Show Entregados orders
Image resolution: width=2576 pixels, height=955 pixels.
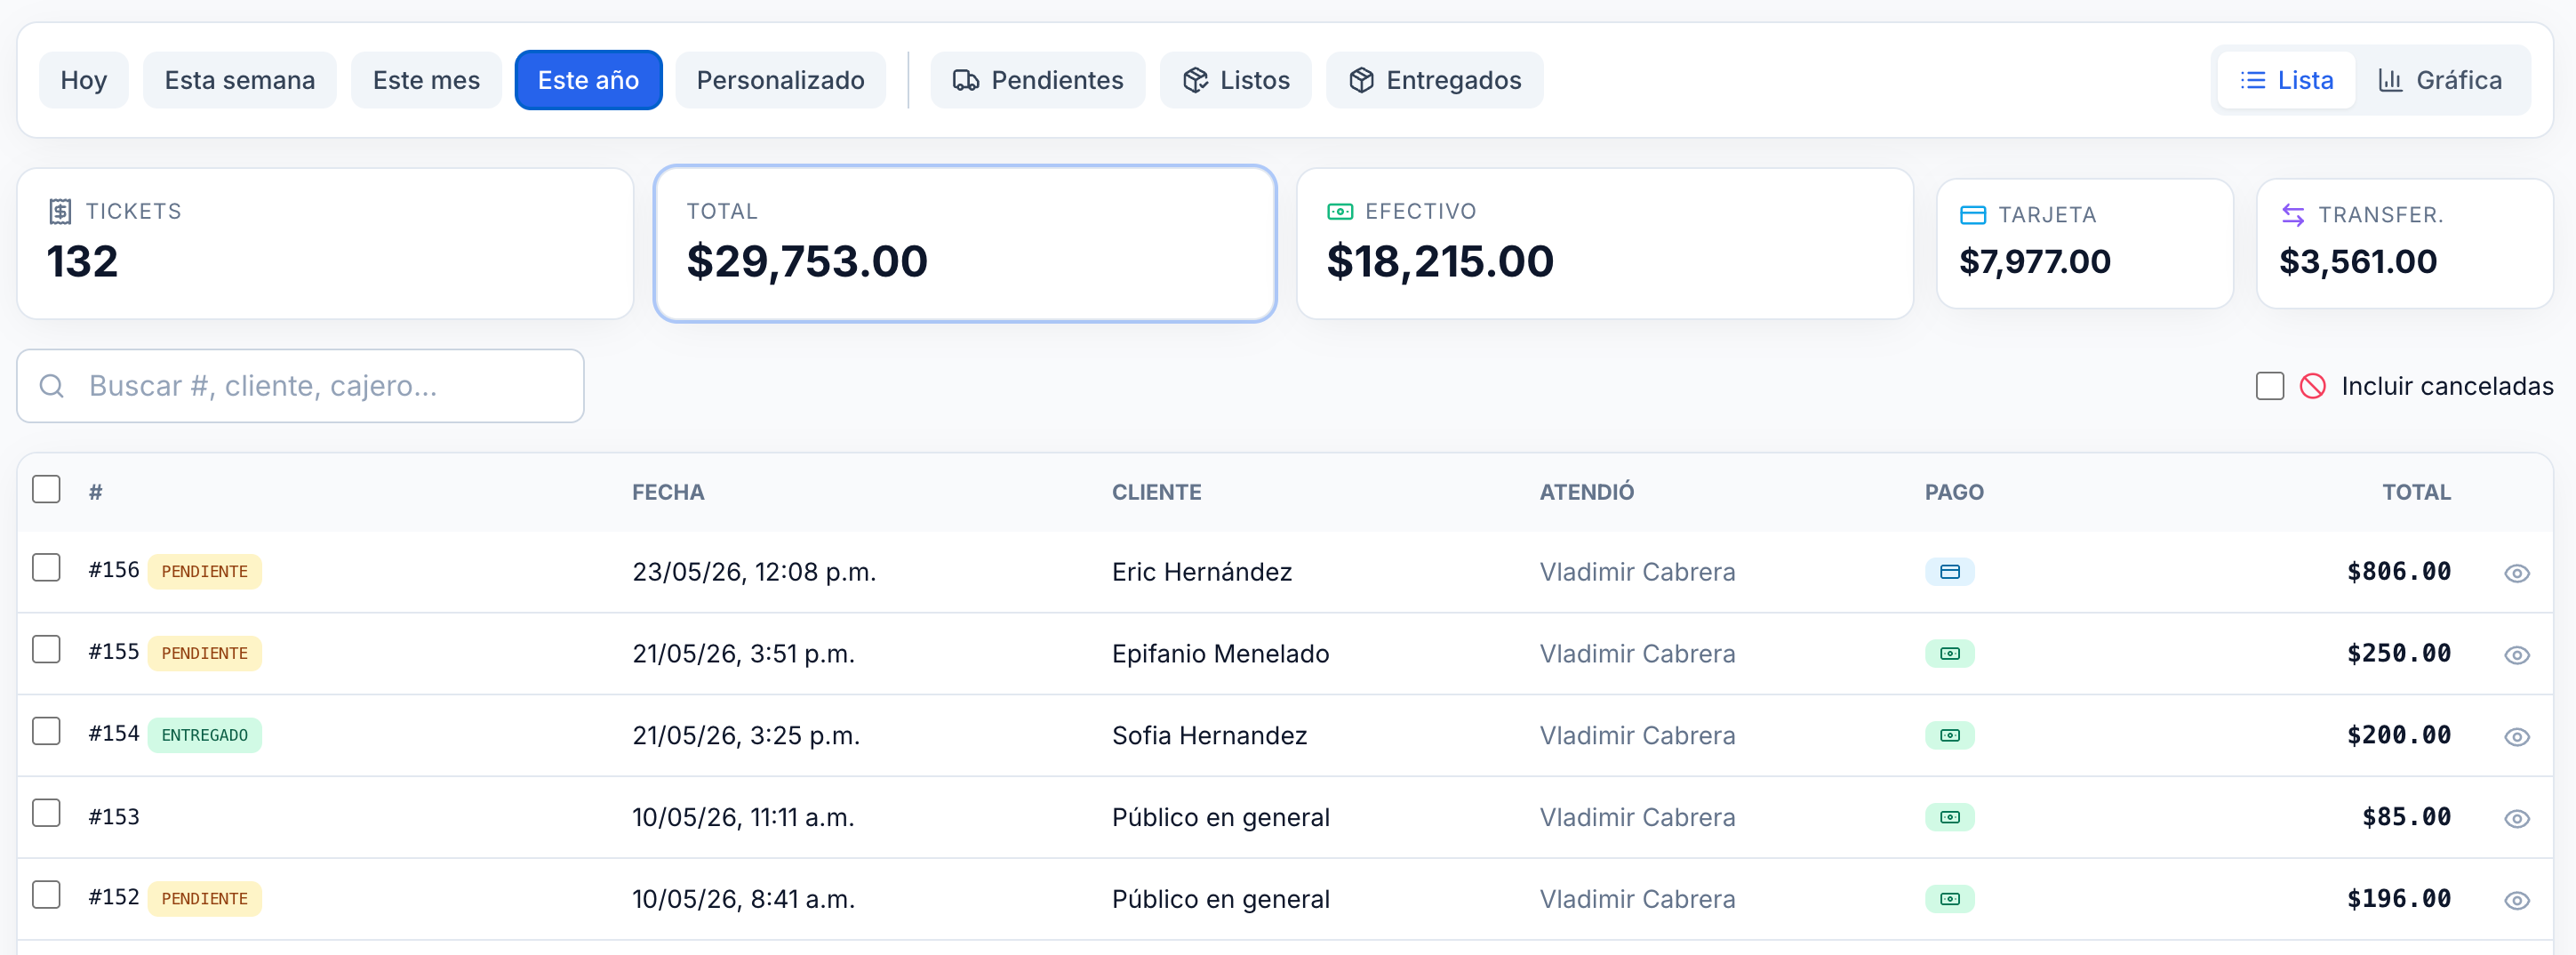[1434, 80]
